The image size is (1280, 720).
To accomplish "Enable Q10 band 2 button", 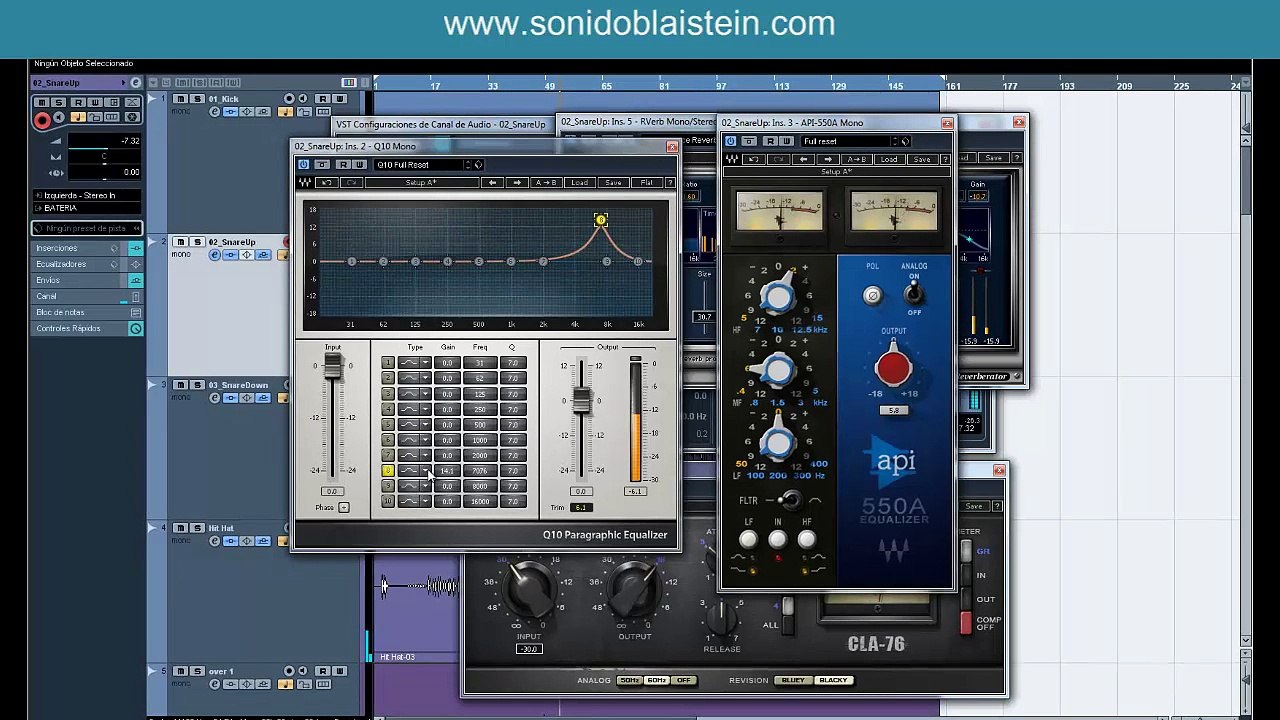I will pyautogui.click(x=388, y=378).
